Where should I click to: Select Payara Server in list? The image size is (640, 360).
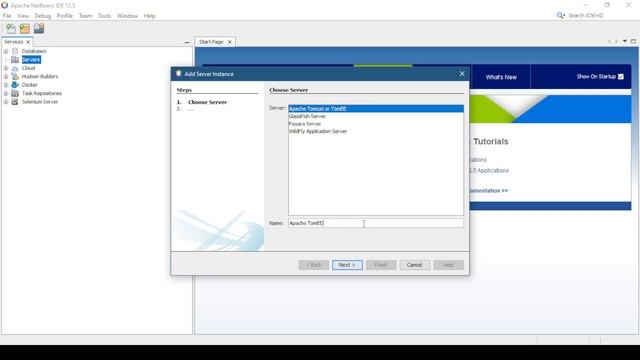point(376,124)
